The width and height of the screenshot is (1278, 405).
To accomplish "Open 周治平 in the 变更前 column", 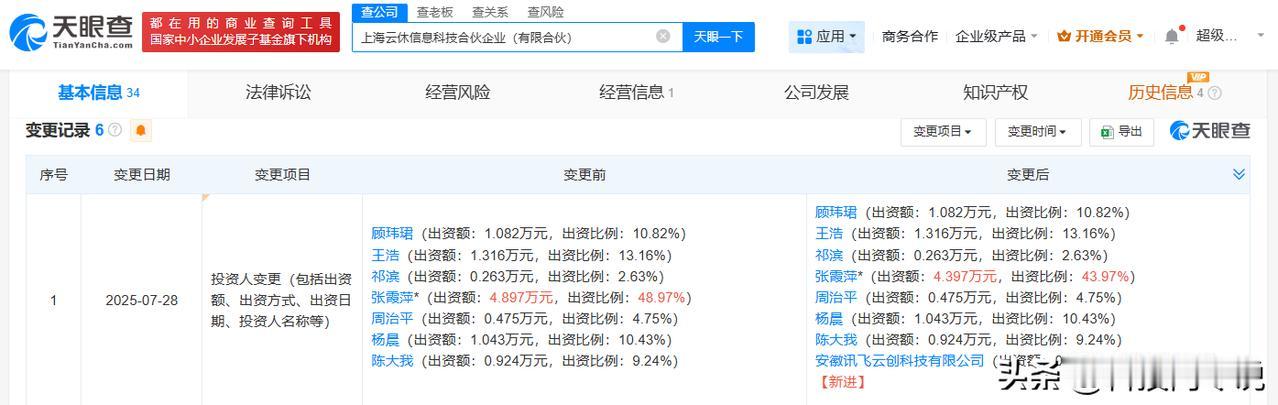I will pyautogui.click(x=392, y=319).
